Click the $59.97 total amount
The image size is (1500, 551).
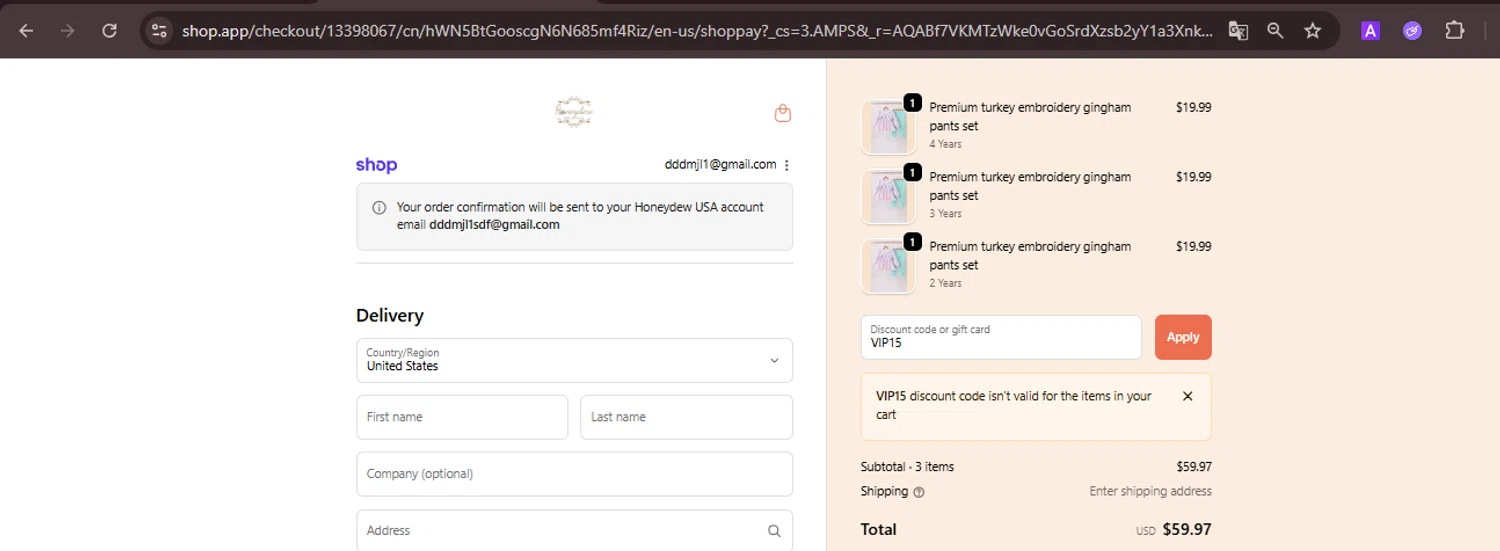coord(1187,529)
